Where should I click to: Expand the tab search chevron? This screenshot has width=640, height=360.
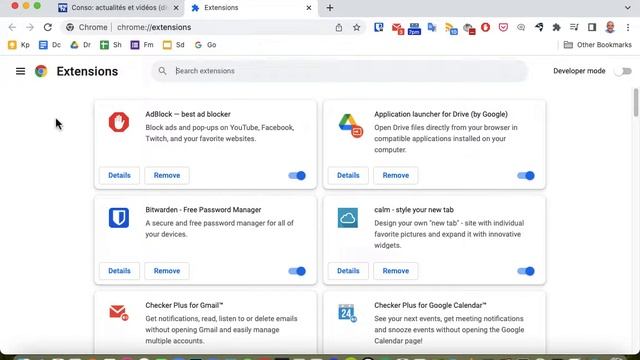[628, 7]
